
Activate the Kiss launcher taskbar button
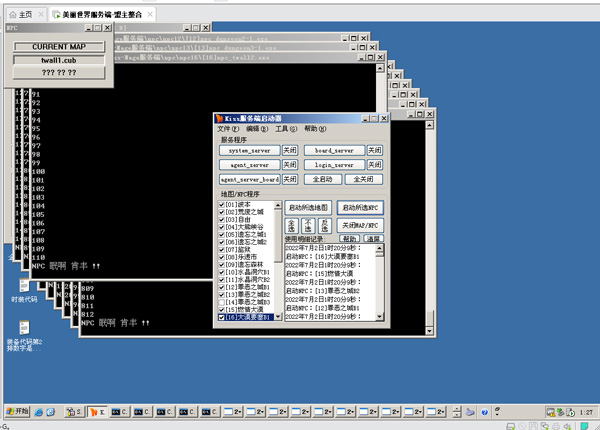tap(97, 412)
